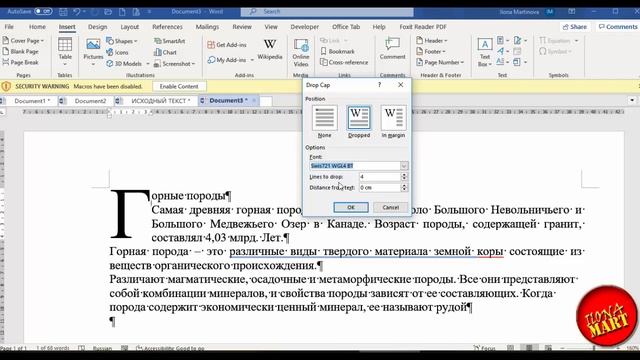
Task: Click the Icons insert button
Action: (118, 52)
